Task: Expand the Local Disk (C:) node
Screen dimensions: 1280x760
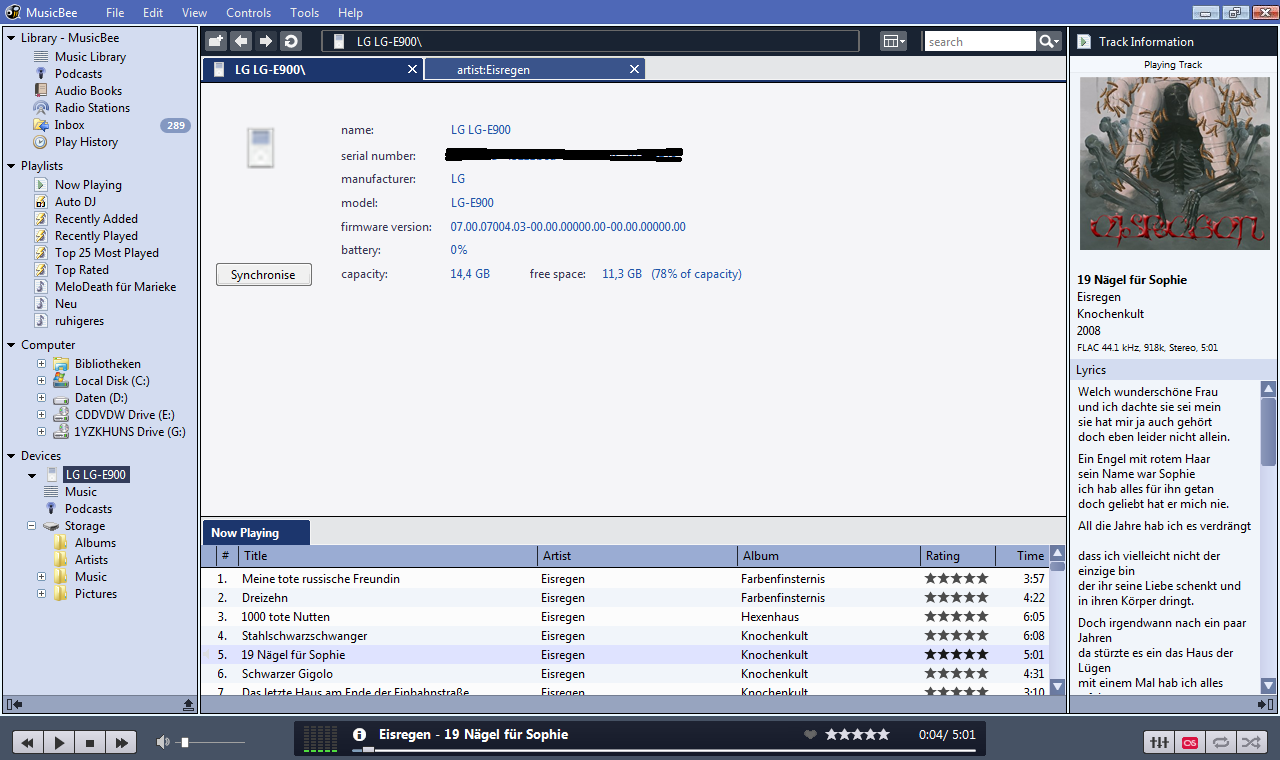Action: pyautogui.click(x=41, y=381)
